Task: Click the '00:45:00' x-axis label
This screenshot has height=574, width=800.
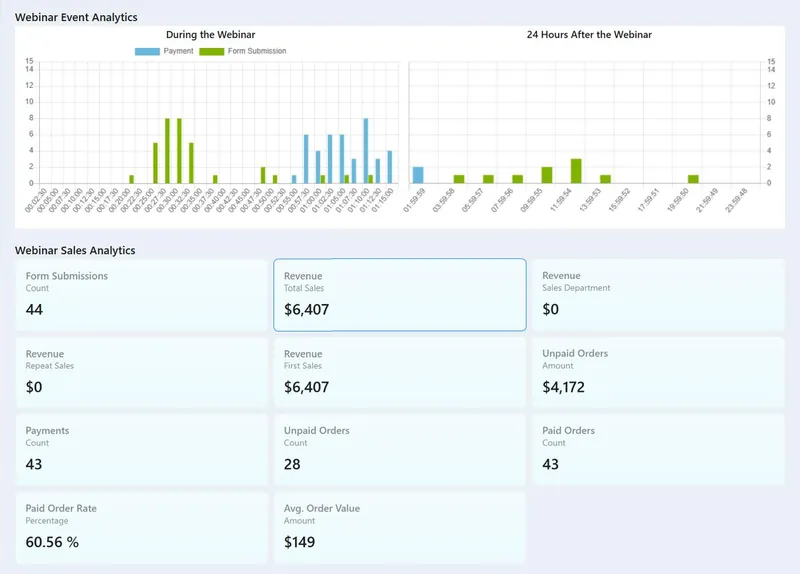Action: point(238,200)
